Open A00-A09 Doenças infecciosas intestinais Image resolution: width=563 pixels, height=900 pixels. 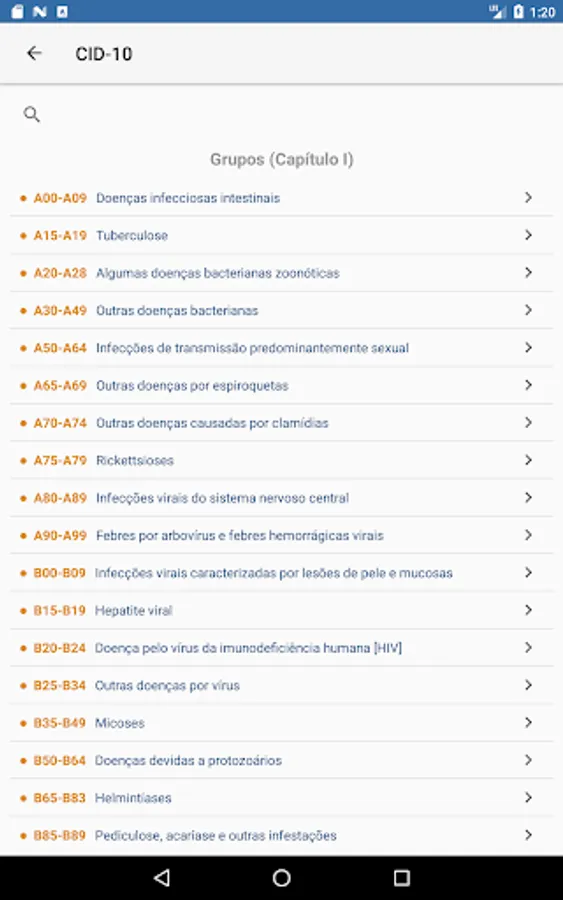281,197
